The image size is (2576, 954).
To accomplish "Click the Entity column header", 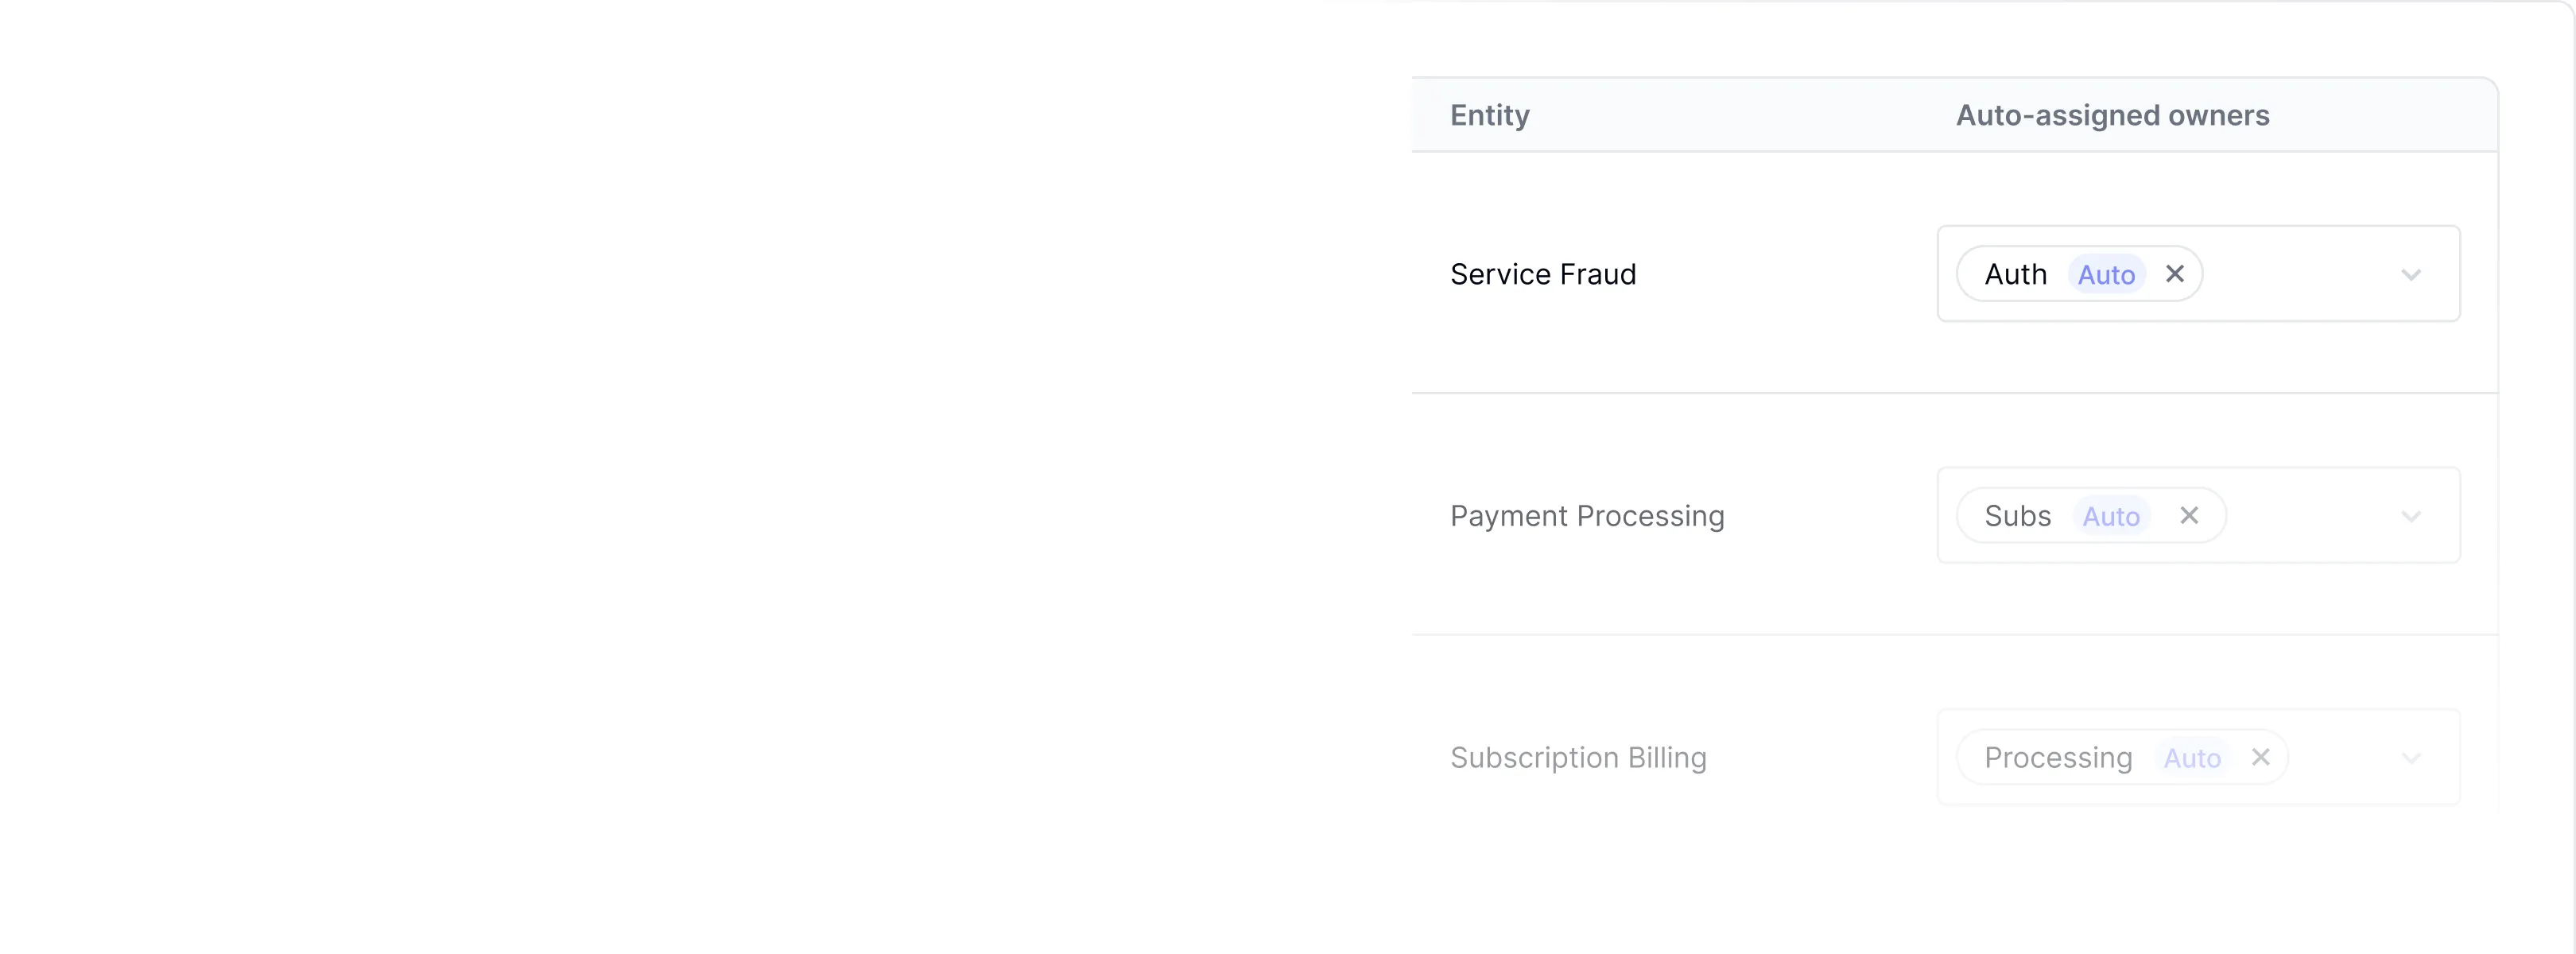I will (x=1489, y=114).
